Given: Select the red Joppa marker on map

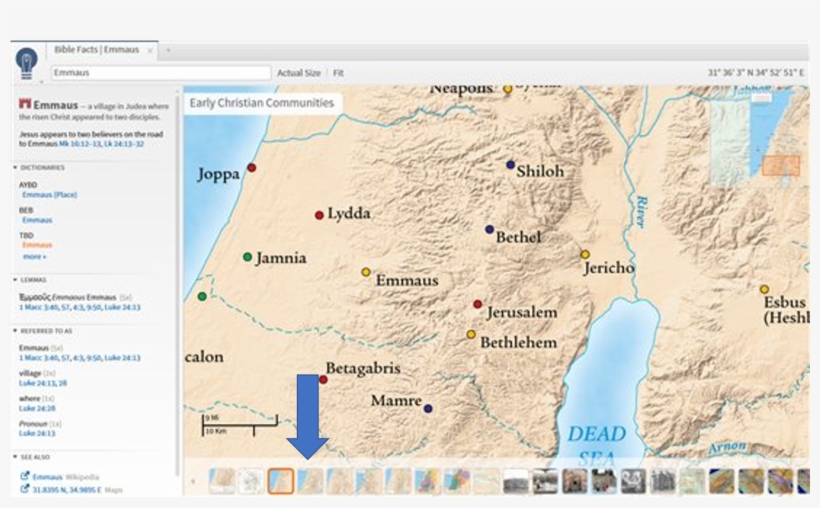Looking at the screenshot, I should click(x=252, y=168).
